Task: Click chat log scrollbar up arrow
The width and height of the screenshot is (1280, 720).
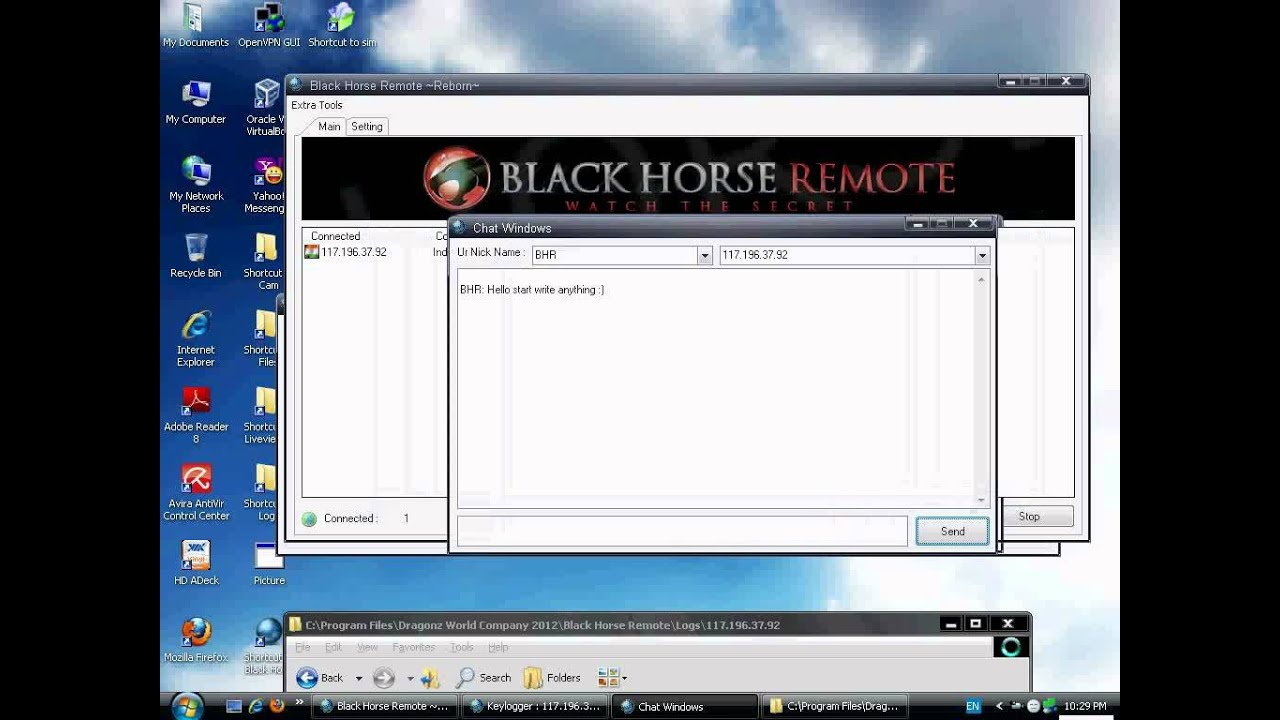Action: point(981,280)
